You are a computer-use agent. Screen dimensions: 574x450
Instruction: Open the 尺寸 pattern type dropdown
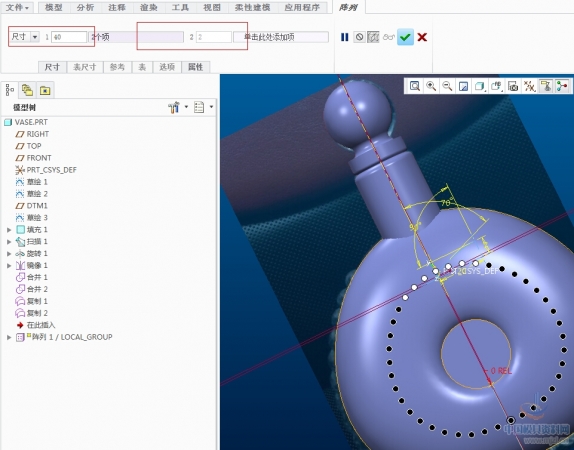[x=35, y=37]
